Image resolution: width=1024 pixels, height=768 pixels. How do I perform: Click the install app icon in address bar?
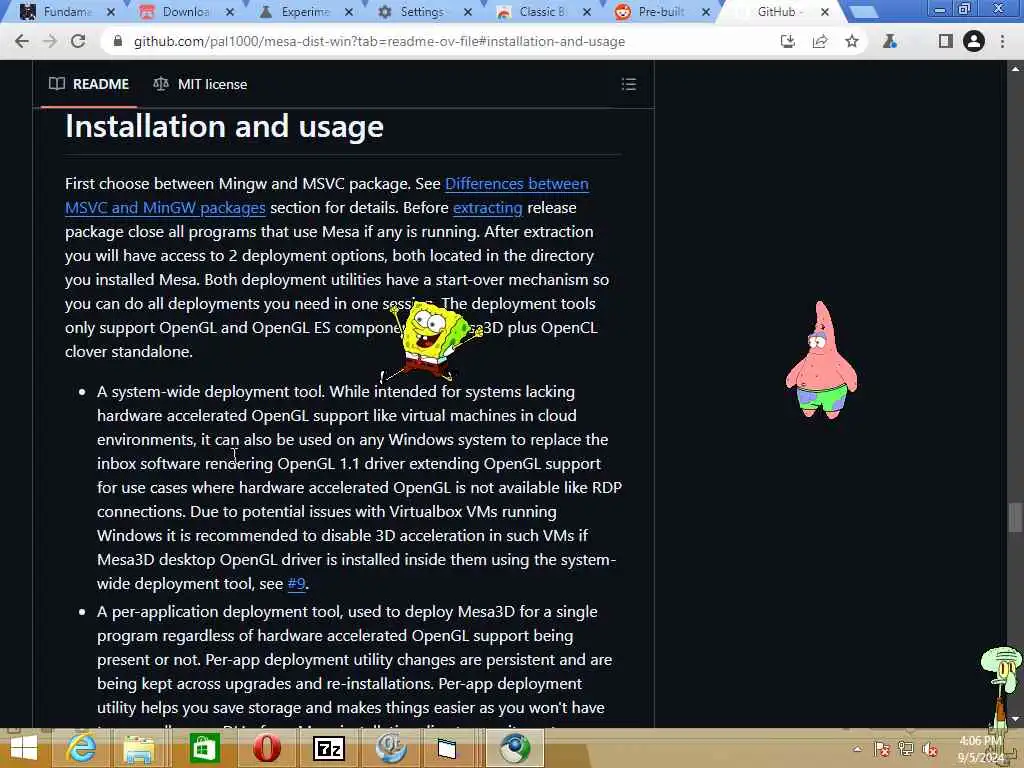coord(788,41)
